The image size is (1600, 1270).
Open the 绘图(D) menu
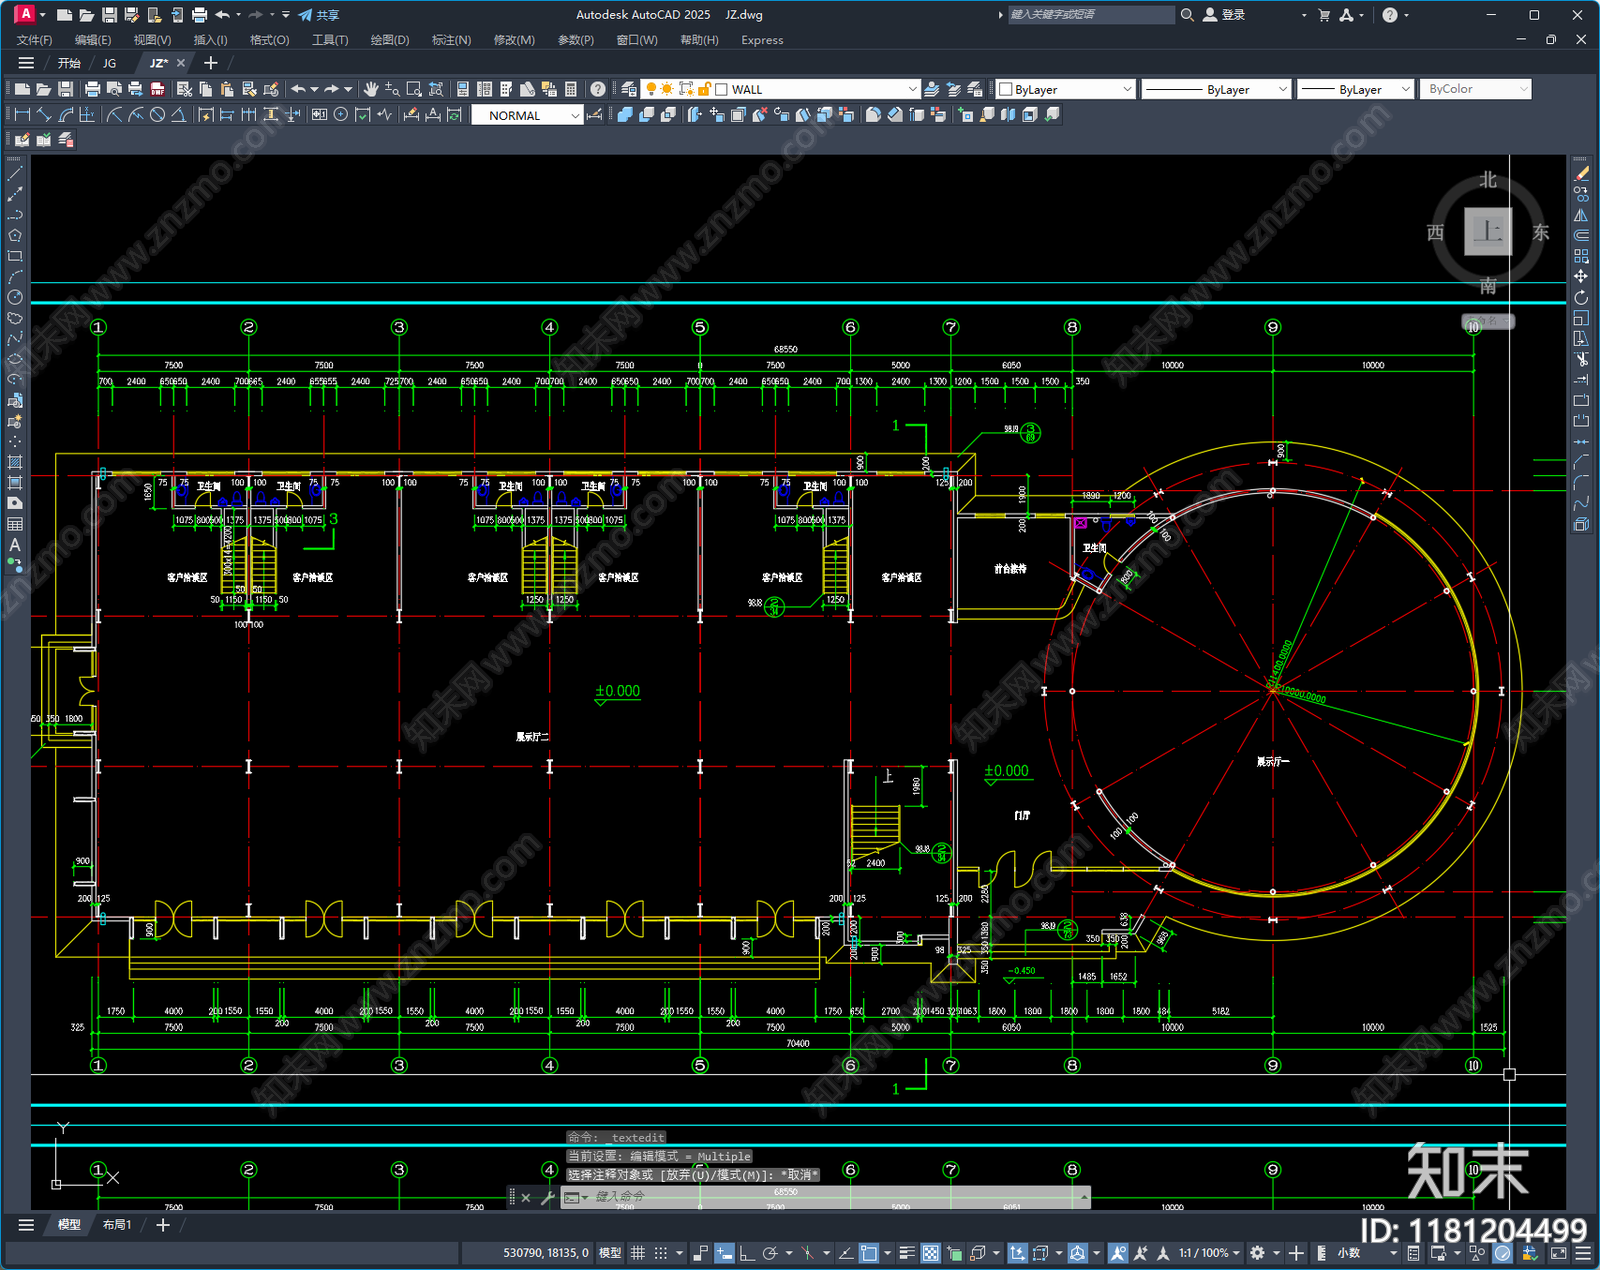pos(389,40)
